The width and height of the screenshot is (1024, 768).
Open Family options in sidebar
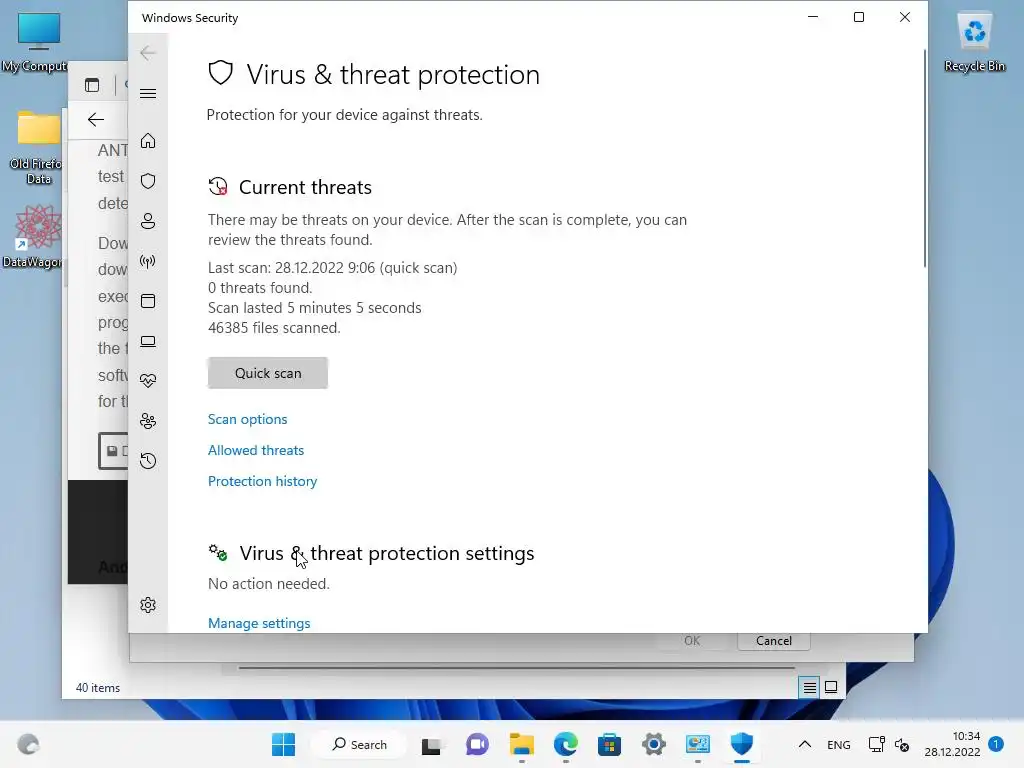tap(148, 421)
